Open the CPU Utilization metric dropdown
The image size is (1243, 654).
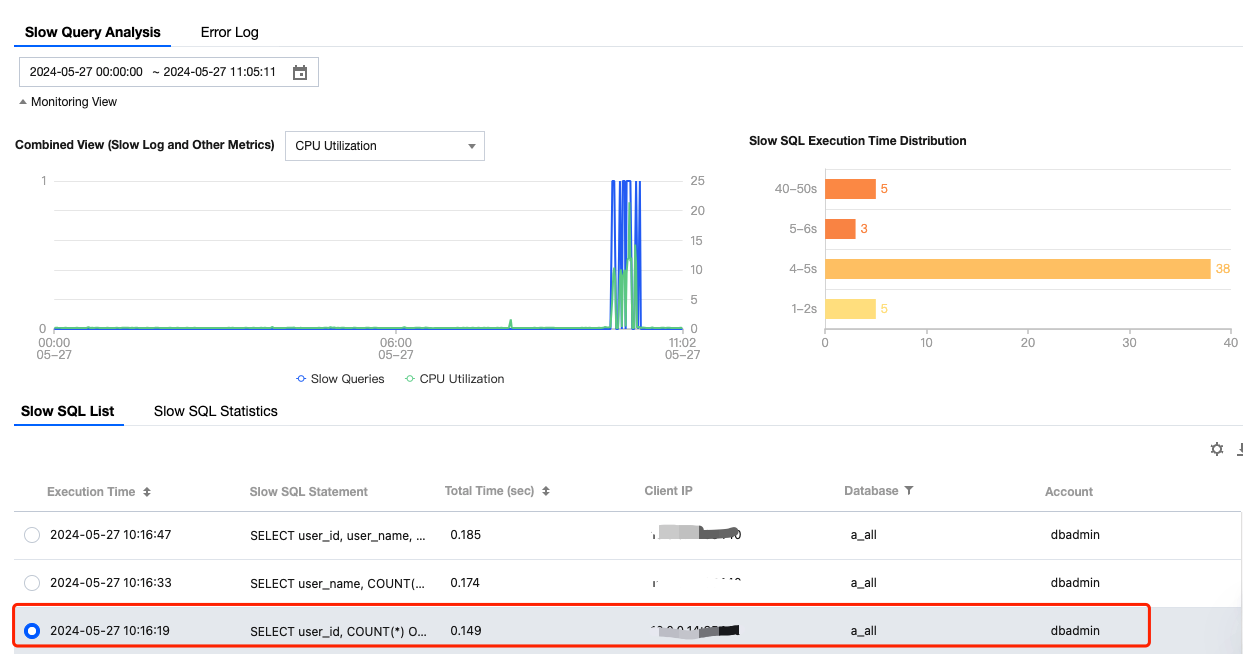(x=385, y=146)
